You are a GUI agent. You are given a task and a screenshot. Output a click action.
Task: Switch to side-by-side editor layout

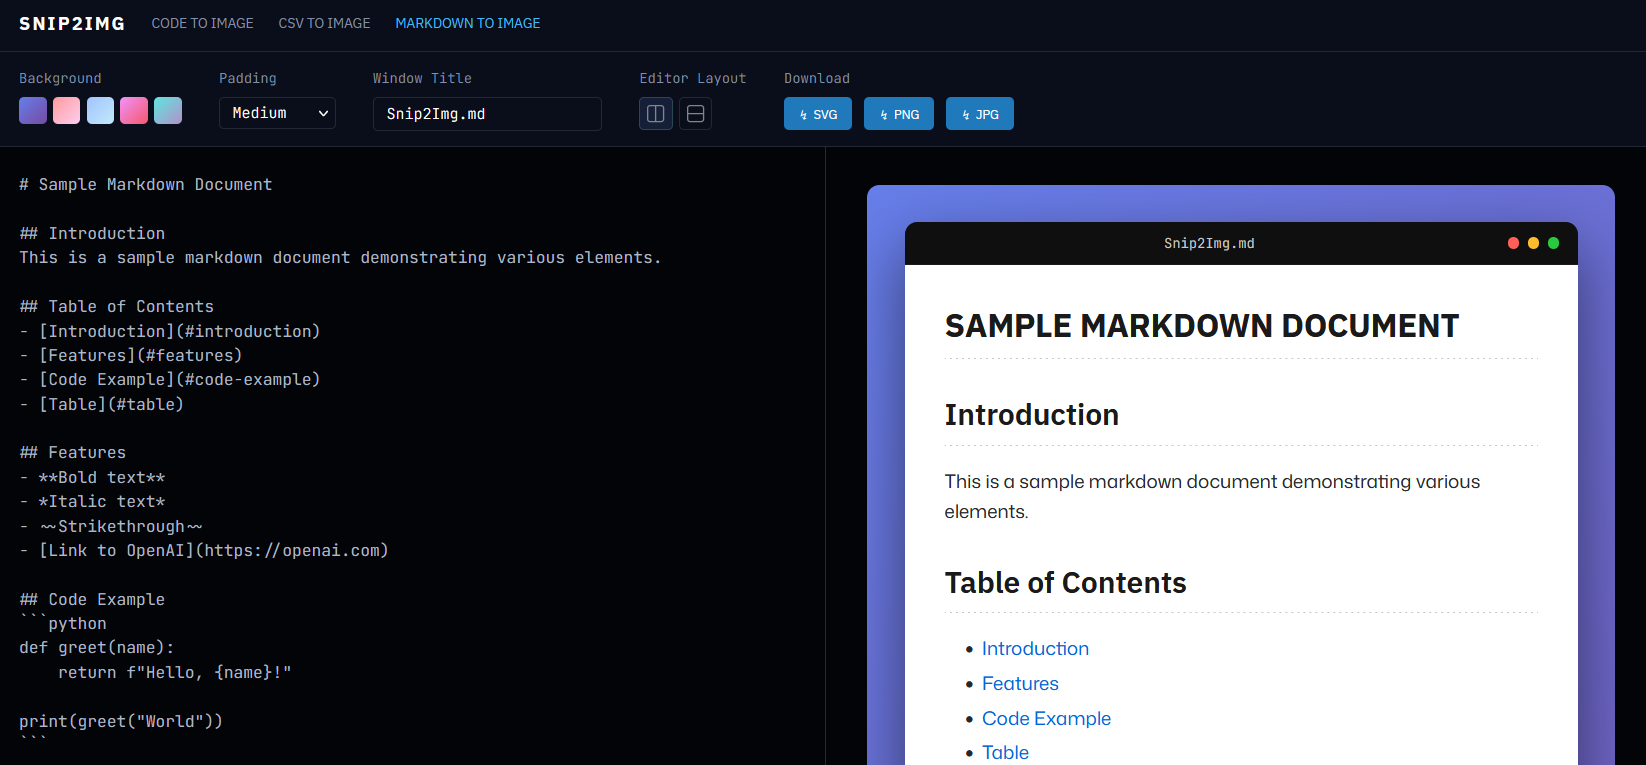coord(656,114)
